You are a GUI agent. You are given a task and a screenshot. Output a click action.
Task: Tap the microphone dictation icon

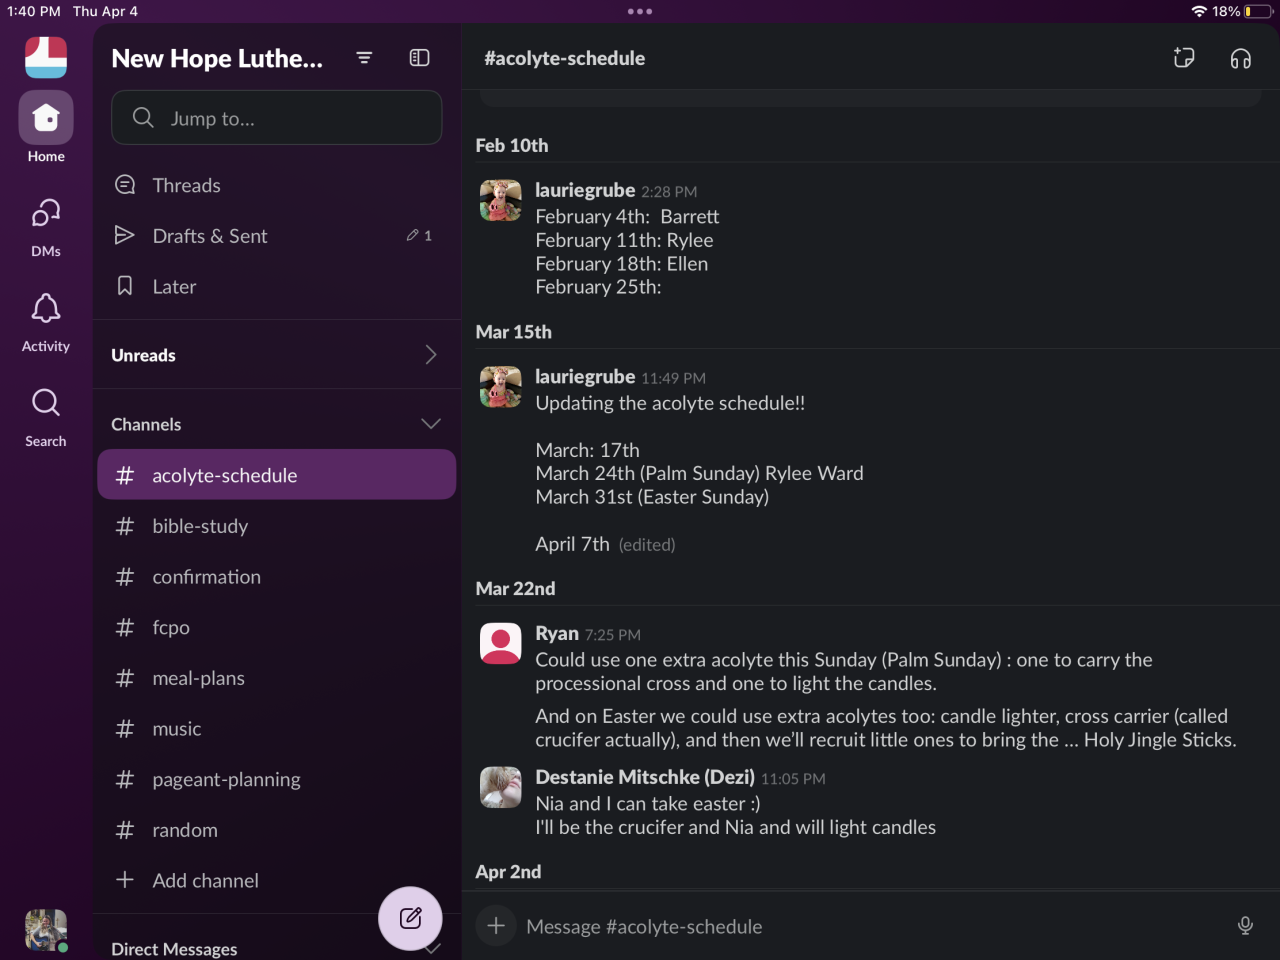(x=1245, y=926)
